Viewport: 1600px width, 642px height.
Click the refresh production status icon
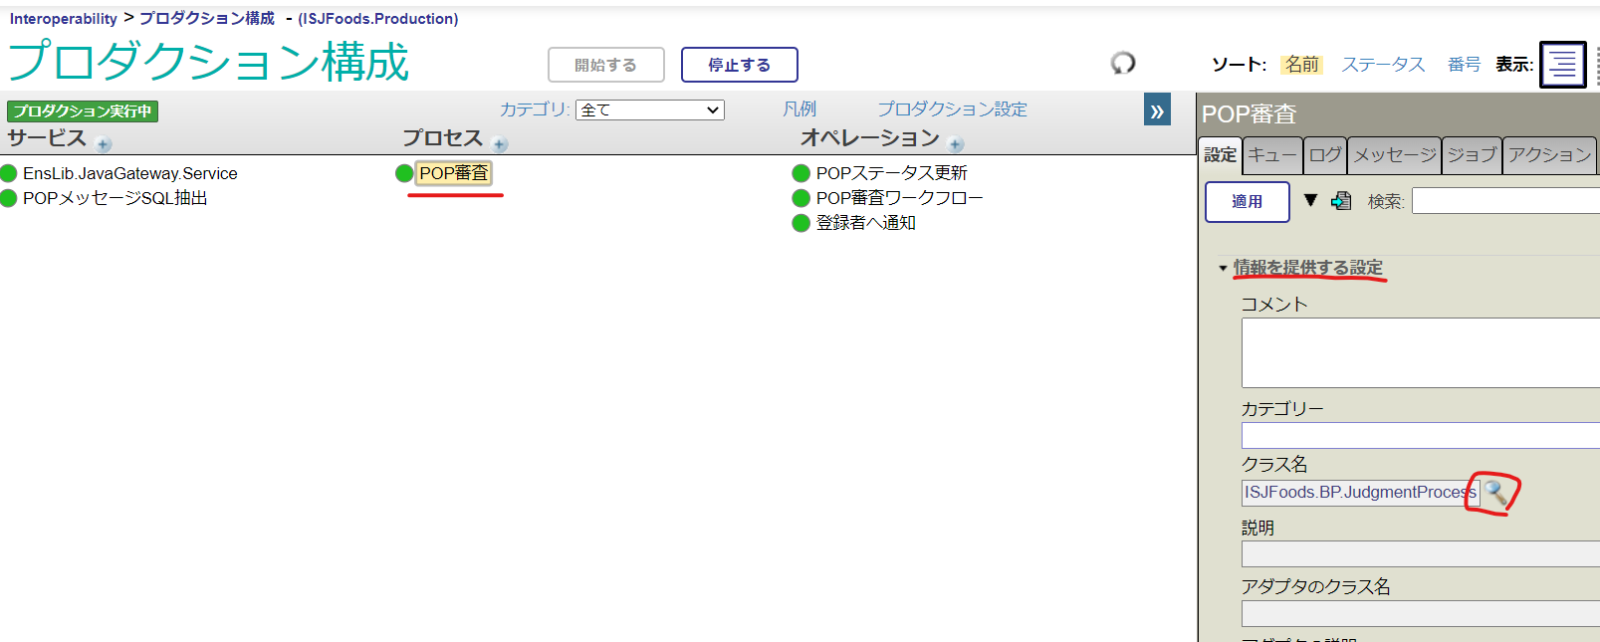click(x=1123, y=63)
